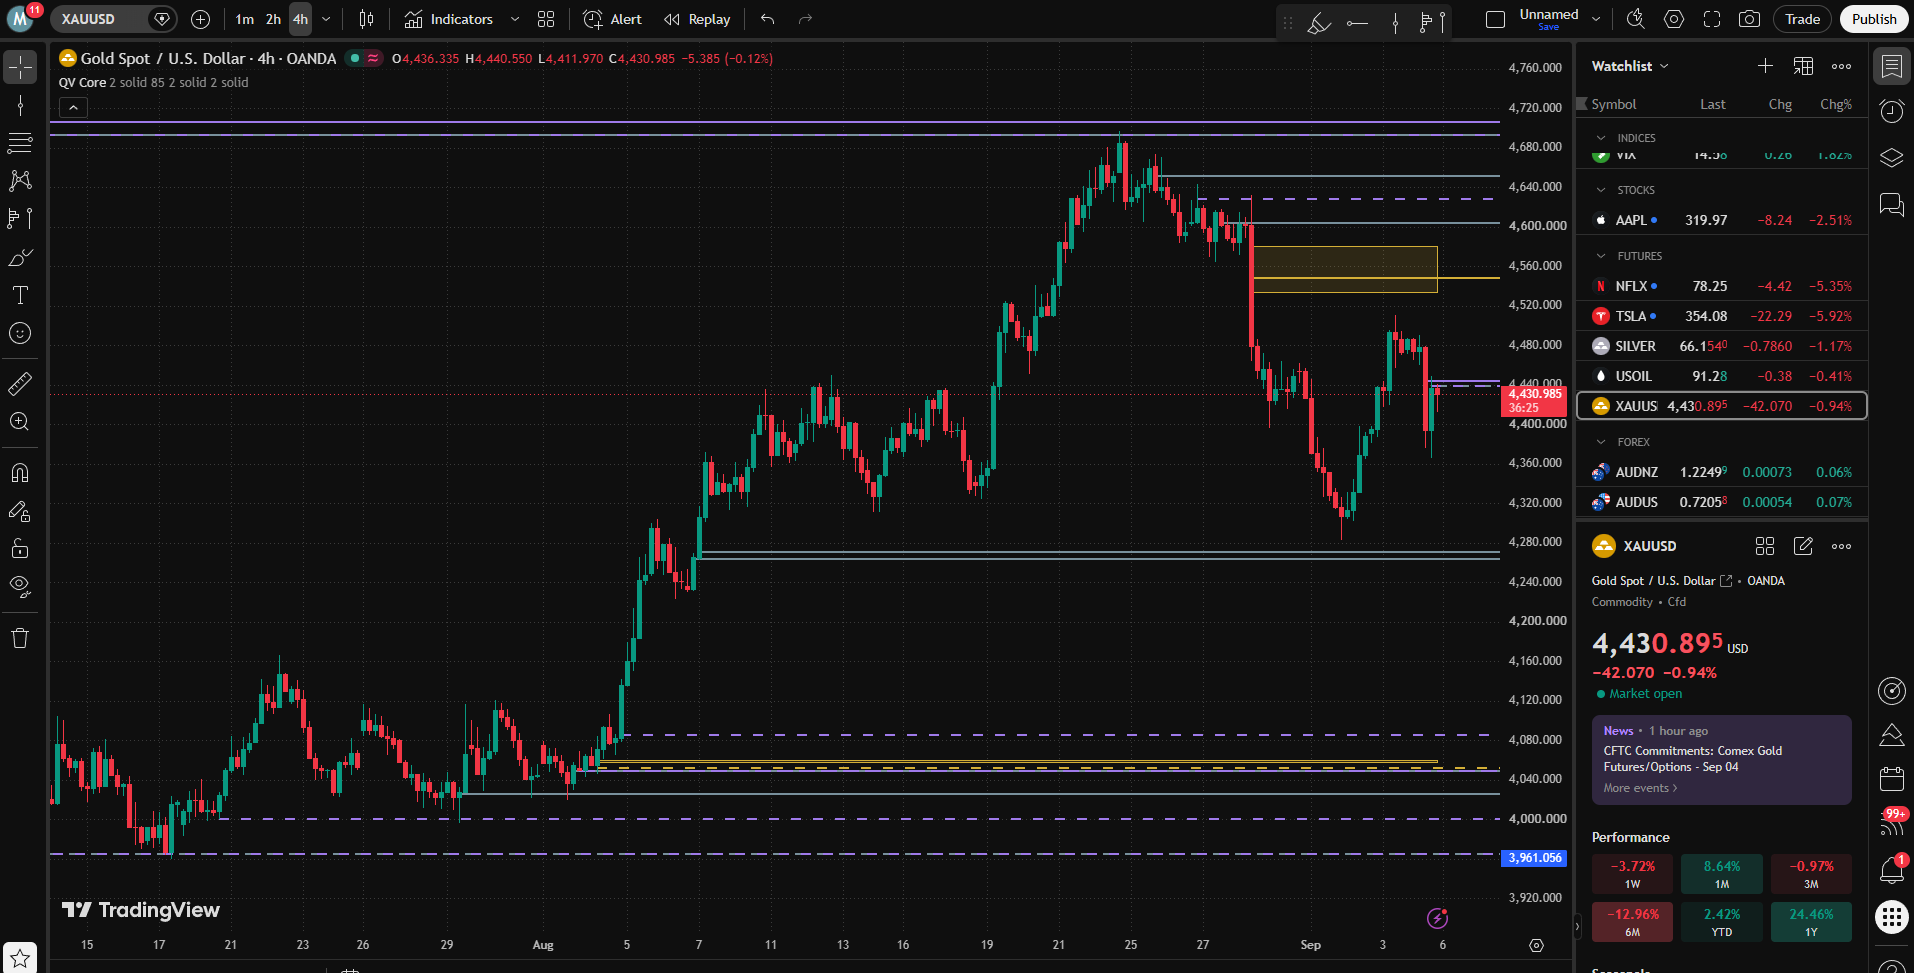Enter fullscreen mode

1712,19
